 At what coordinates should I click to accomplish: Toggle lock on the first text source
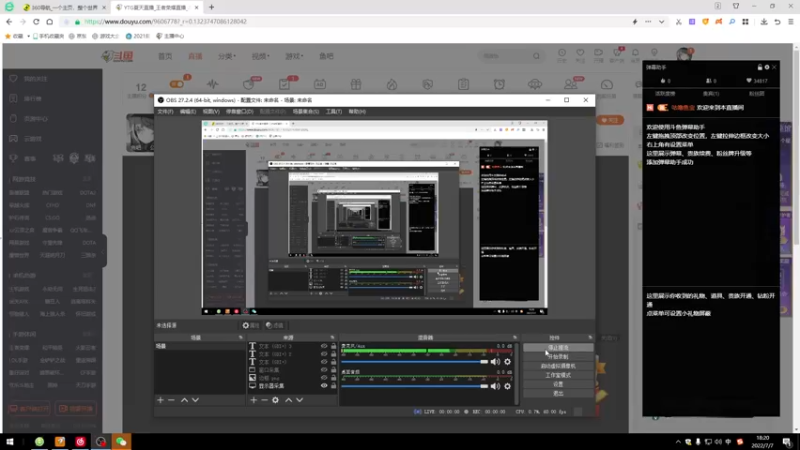pos(334,346)
